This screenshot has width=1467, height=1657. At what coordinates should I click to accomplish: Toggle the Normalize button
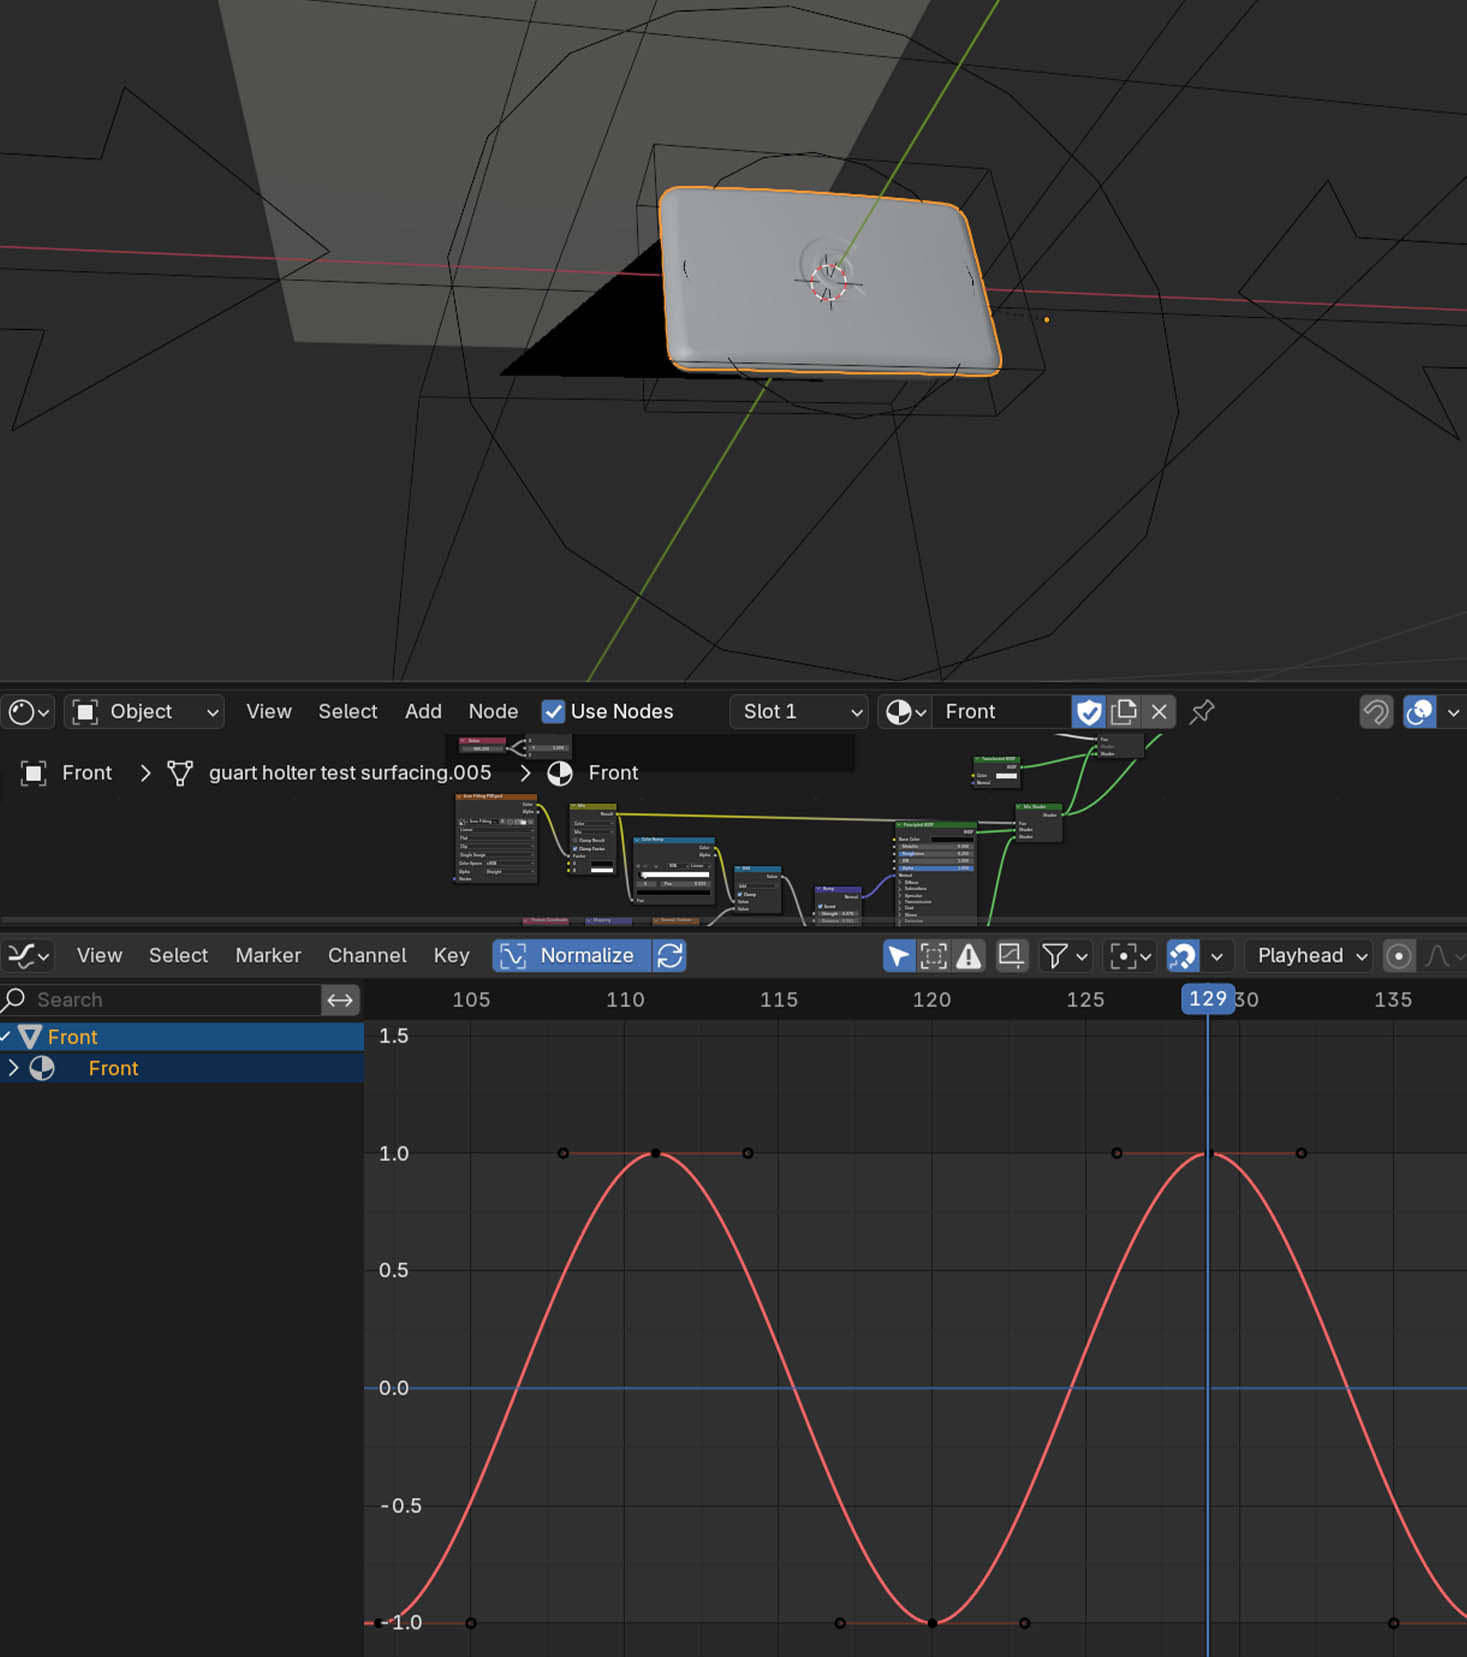click(x=571, y=956)
